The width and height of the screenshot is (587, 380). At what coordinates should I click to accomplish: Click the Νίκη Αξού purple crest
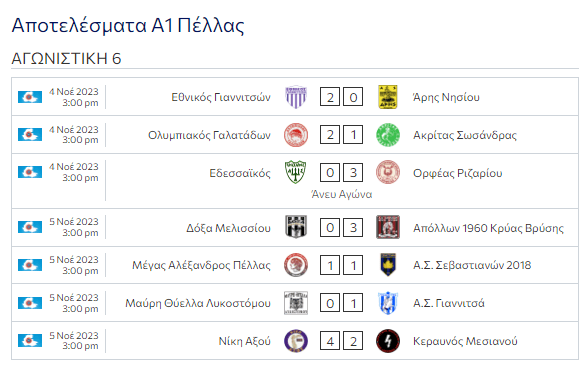(x=296, y=341)
